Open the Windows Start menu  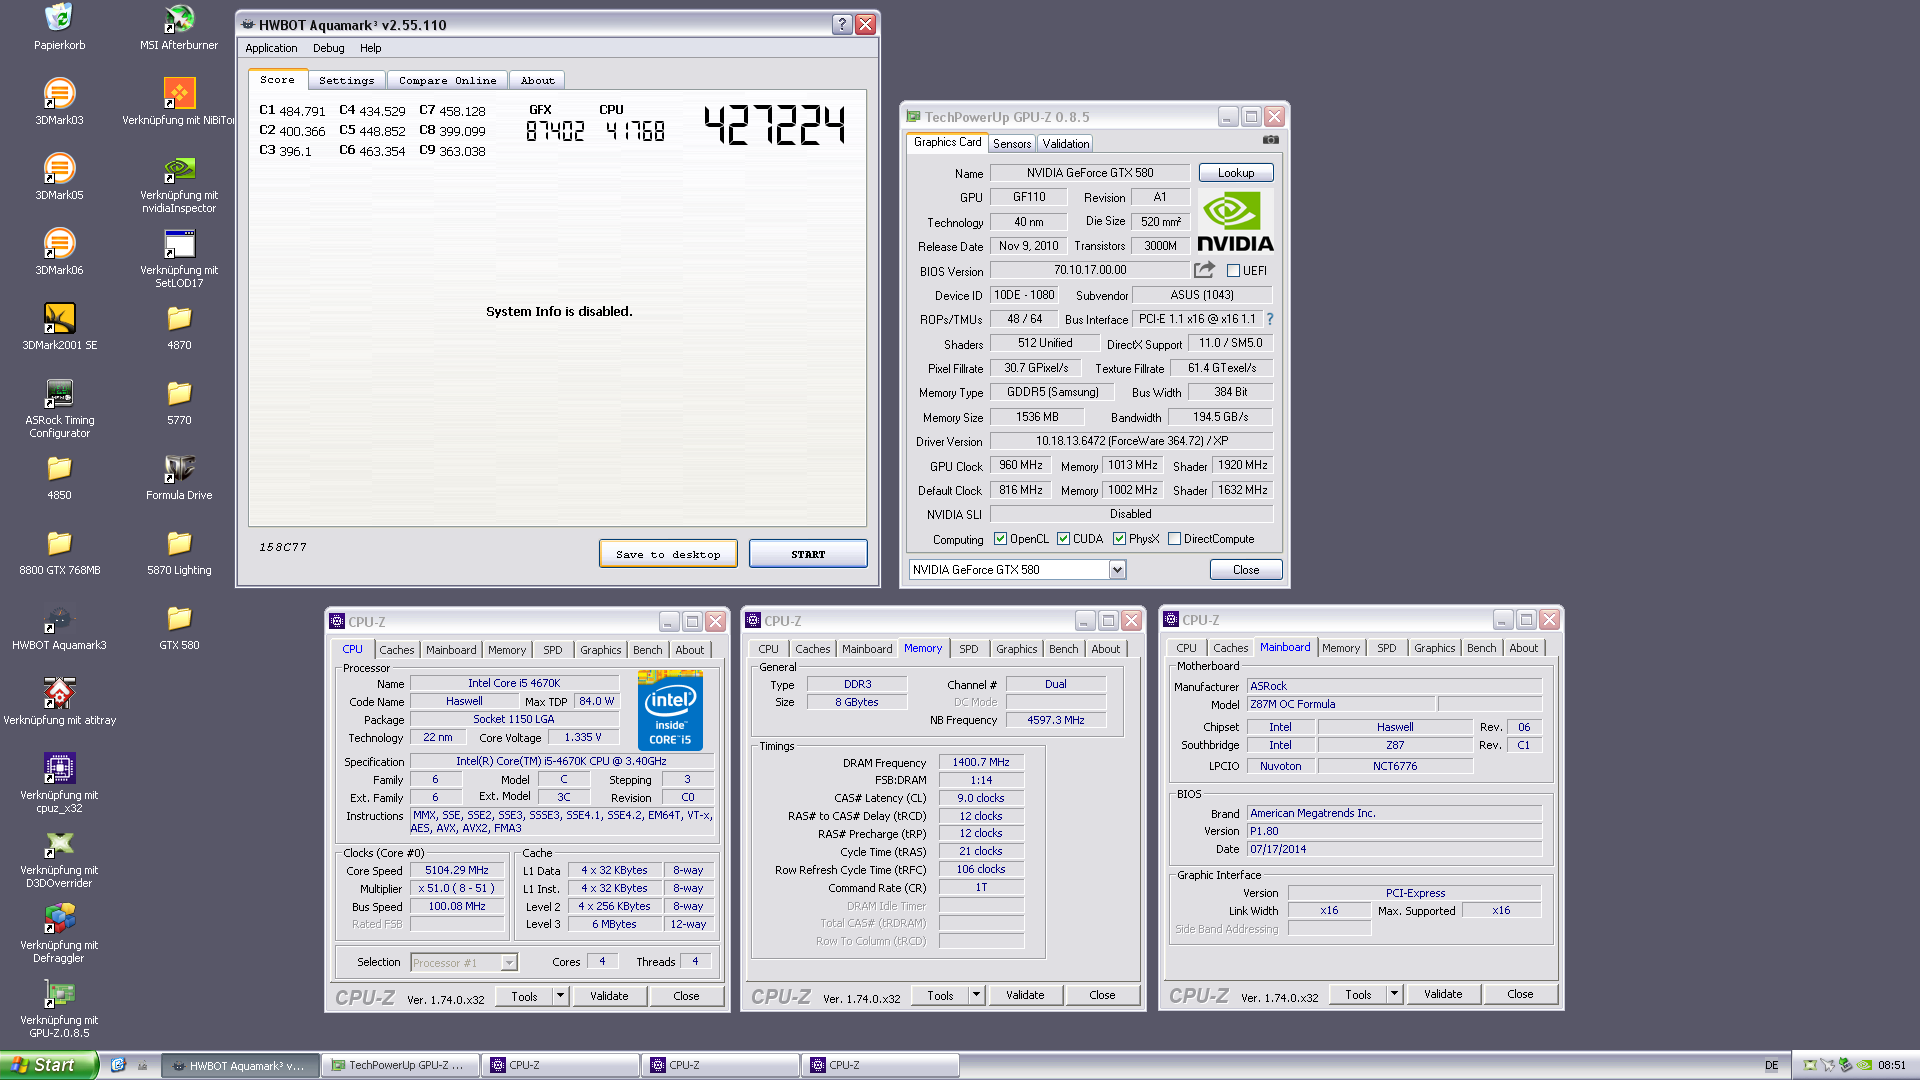[49, 1065]
